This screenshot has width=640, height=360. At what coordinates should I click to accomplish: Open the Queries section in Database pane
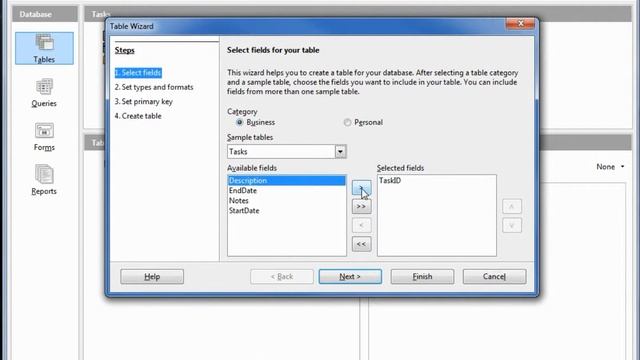(44, 93)
